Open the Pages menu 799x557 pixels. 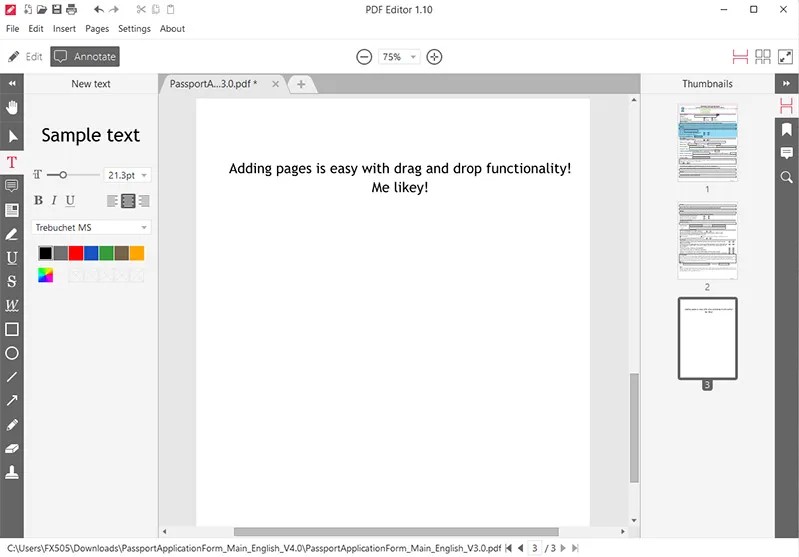click(97, 29)
